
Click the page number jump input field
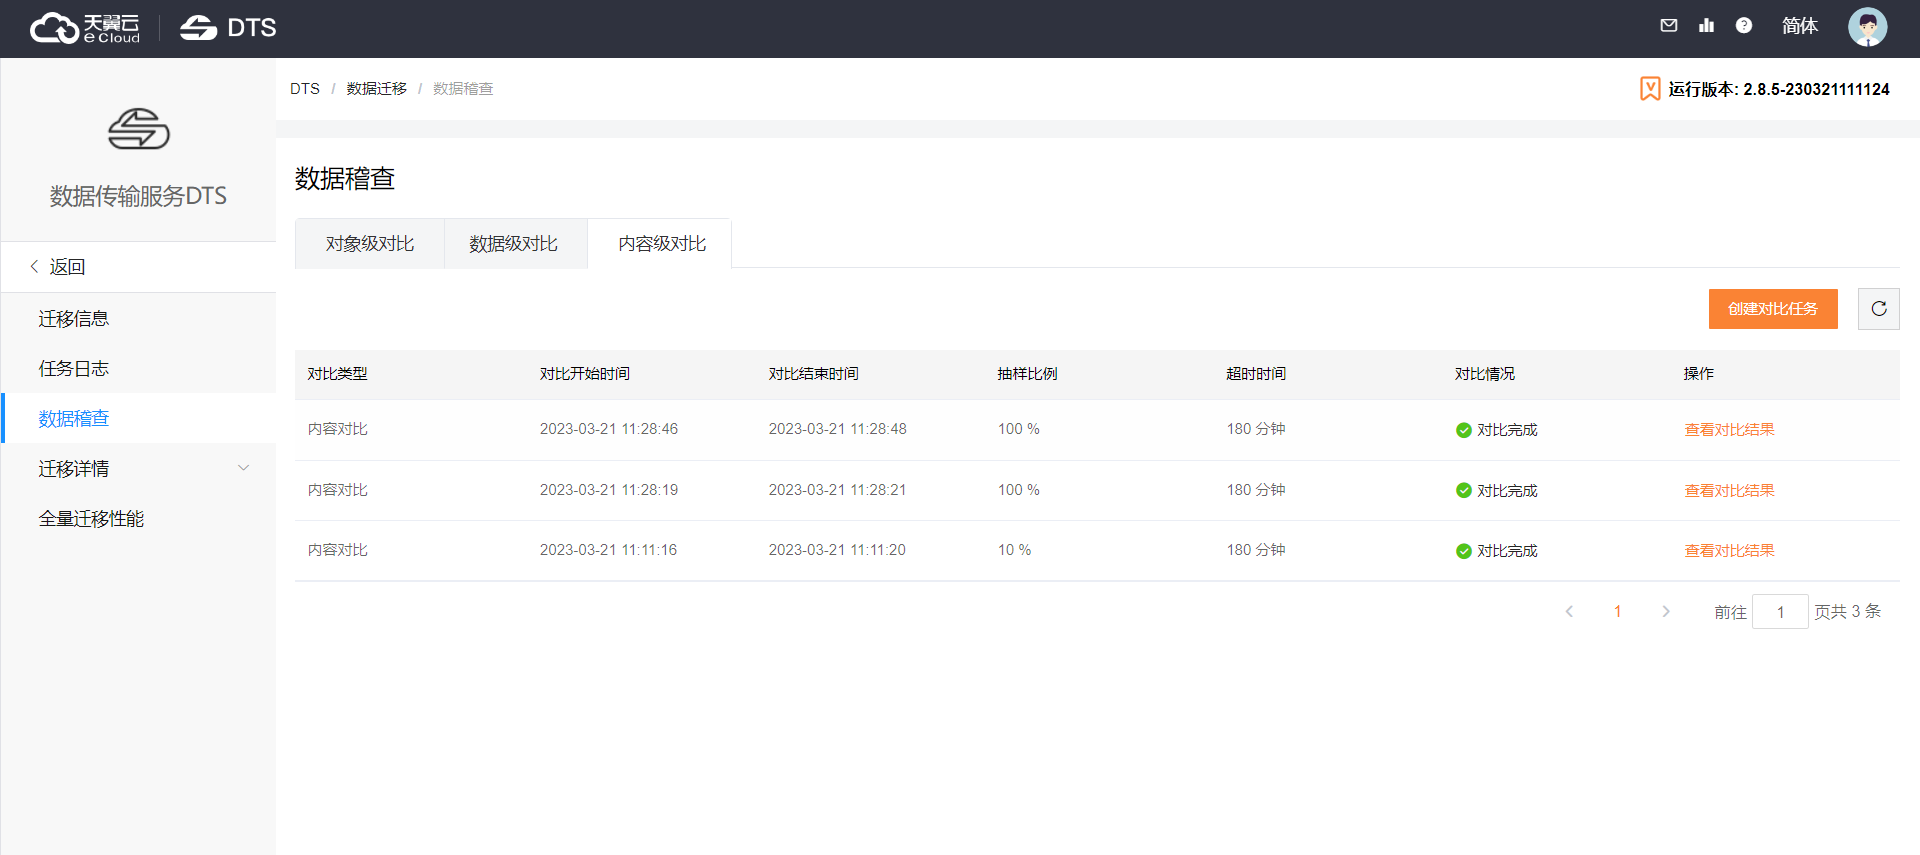tap(1779, 612)
